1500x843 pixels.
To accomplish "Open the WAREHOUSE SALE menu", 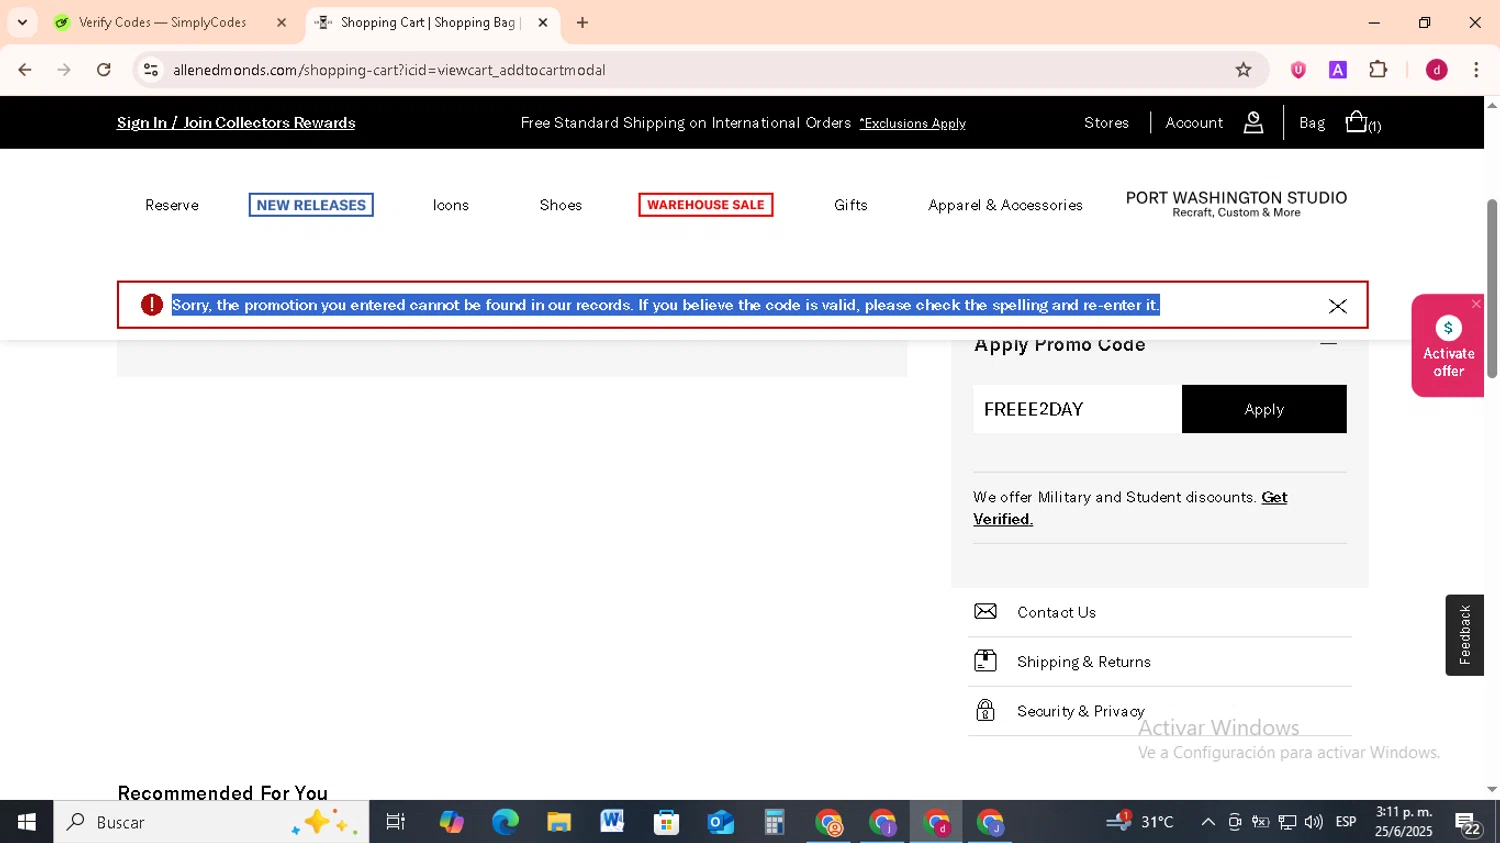I will 706,205.
